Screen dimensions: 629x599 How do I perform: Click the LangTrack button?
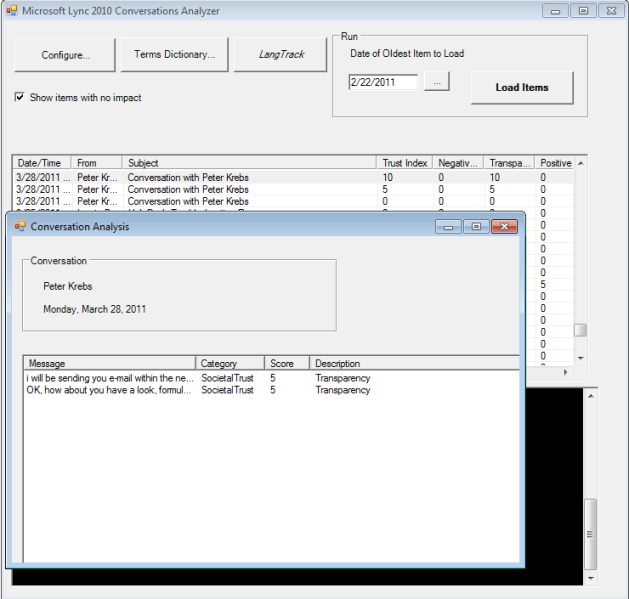[x=281, y=55]
